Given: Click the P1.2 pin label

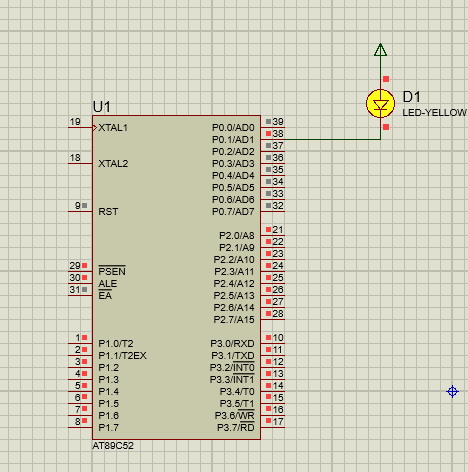Looking at the screenshot, I should click(x=109, y=368).
